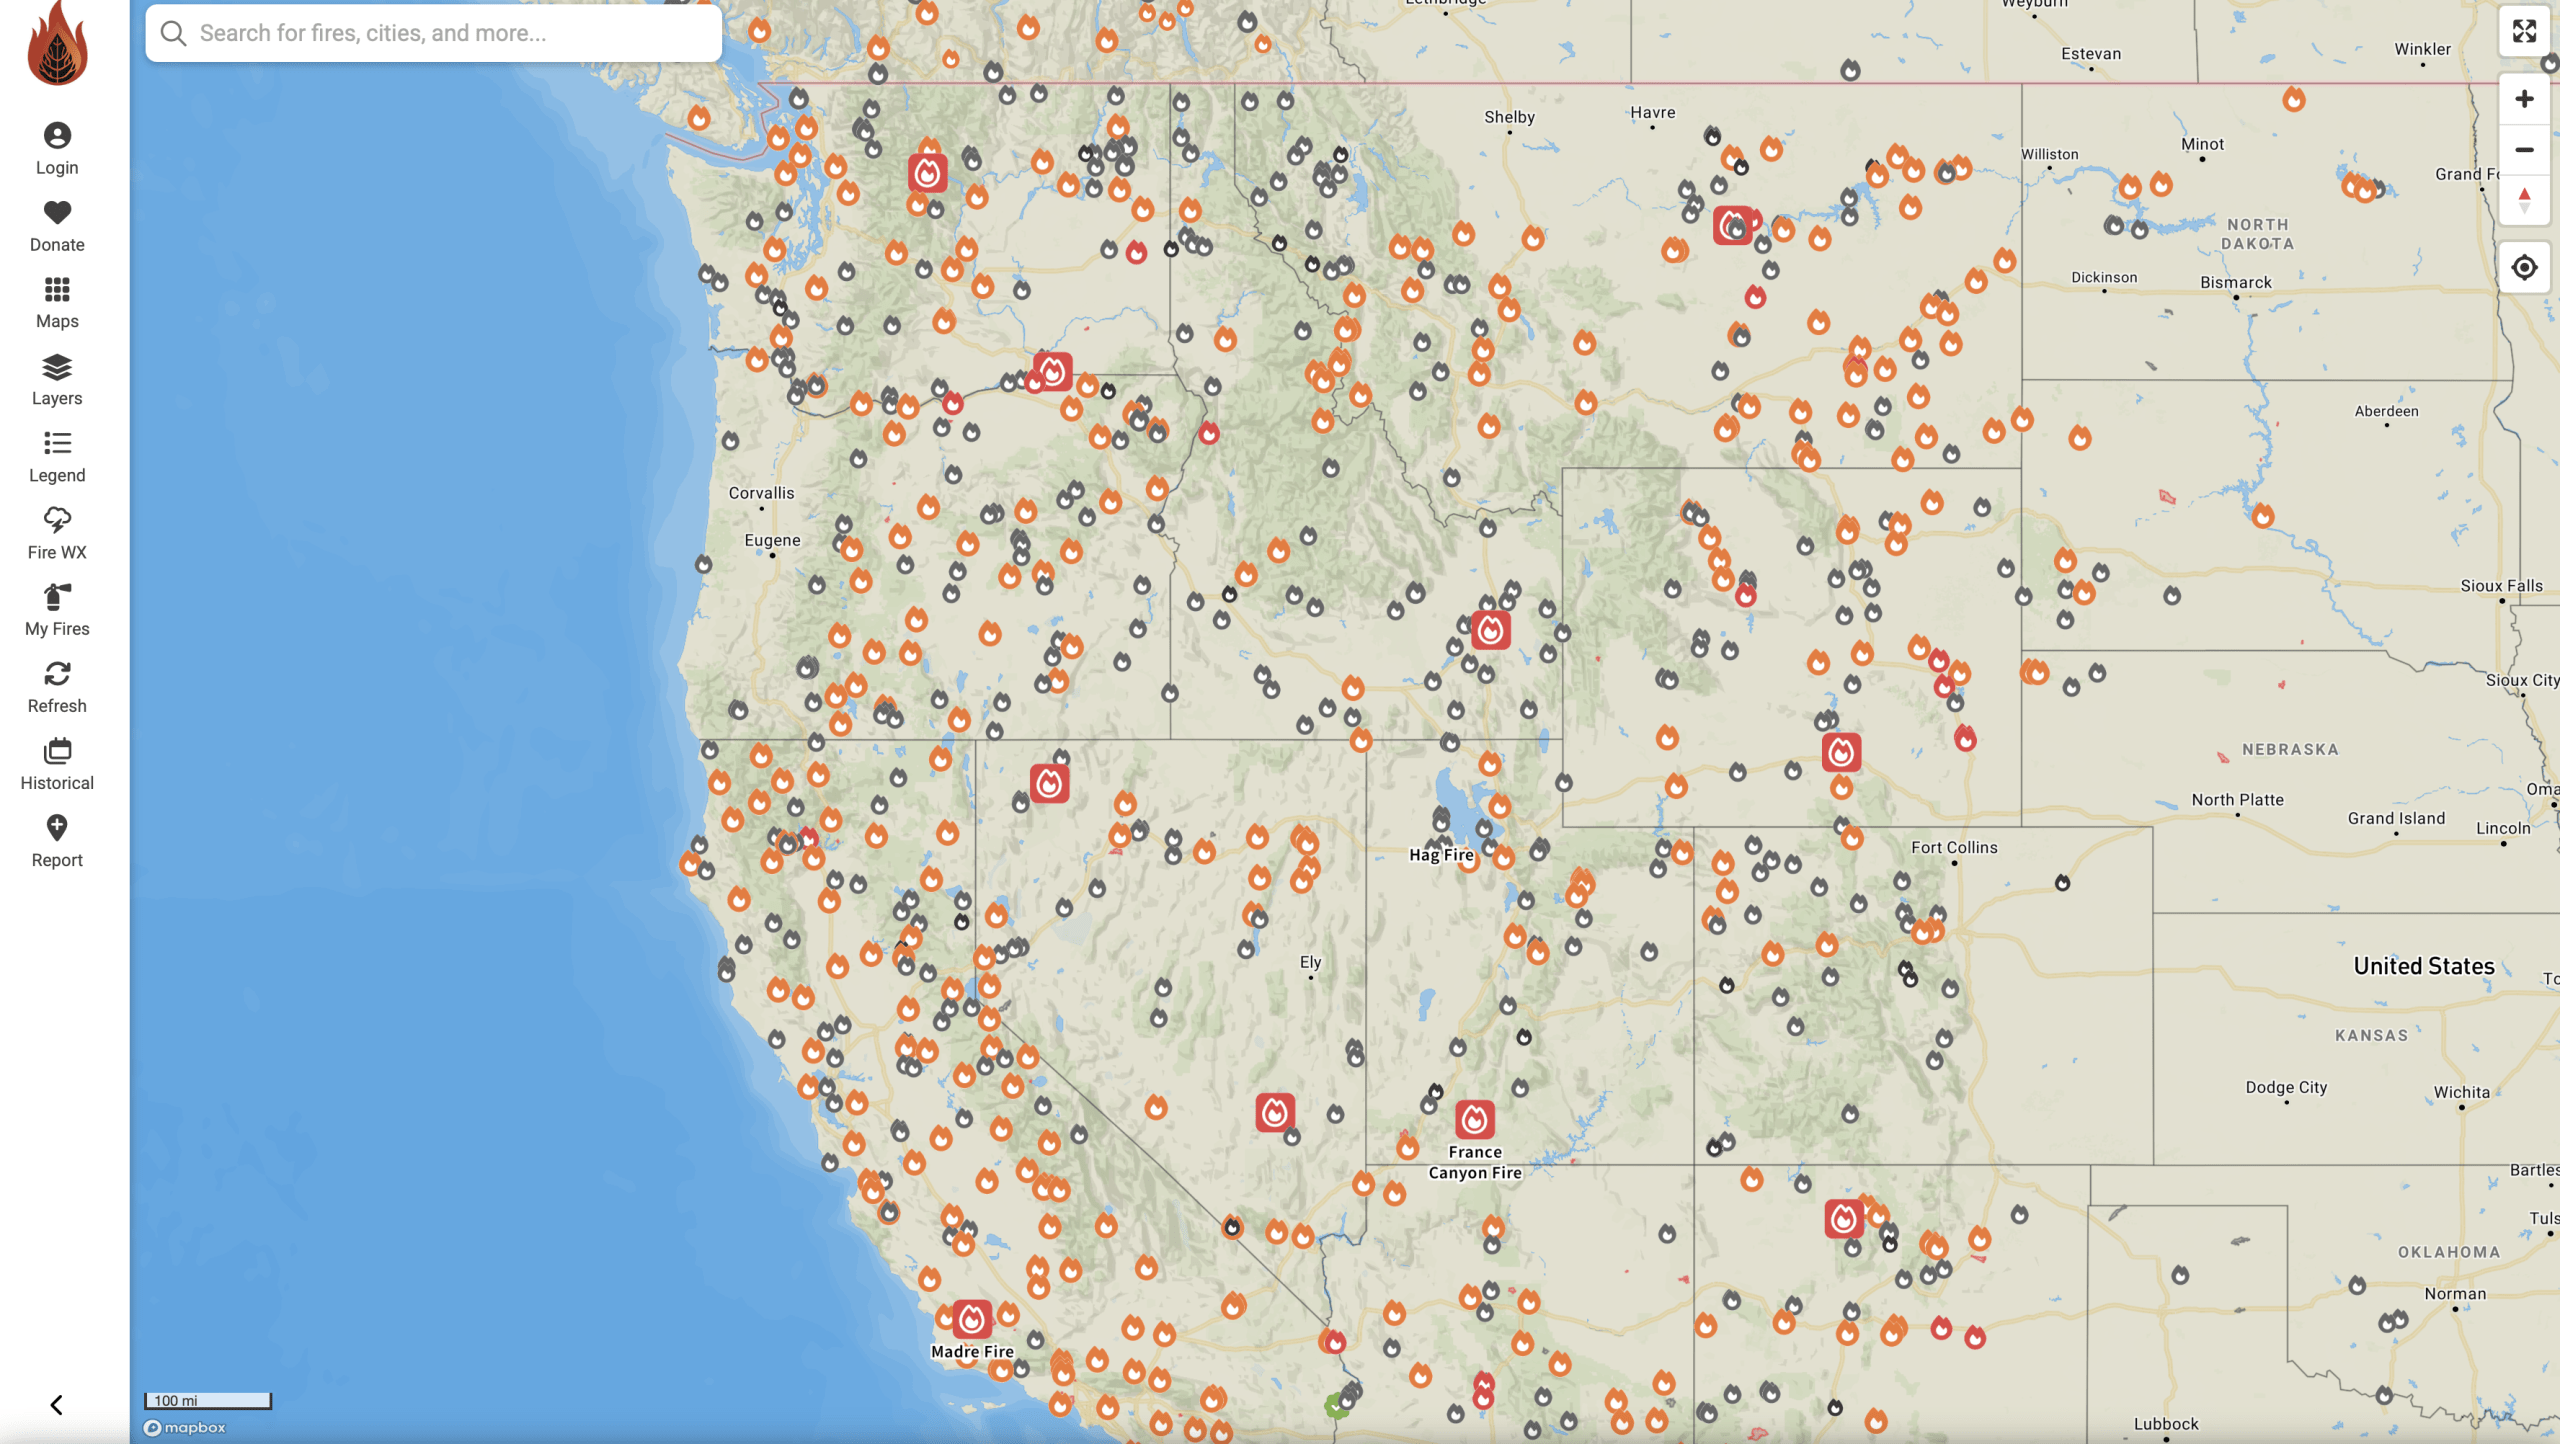Click the Dickinson city label
The width and height of the screenshot is (2560, 1444).
coord(2104,278)
